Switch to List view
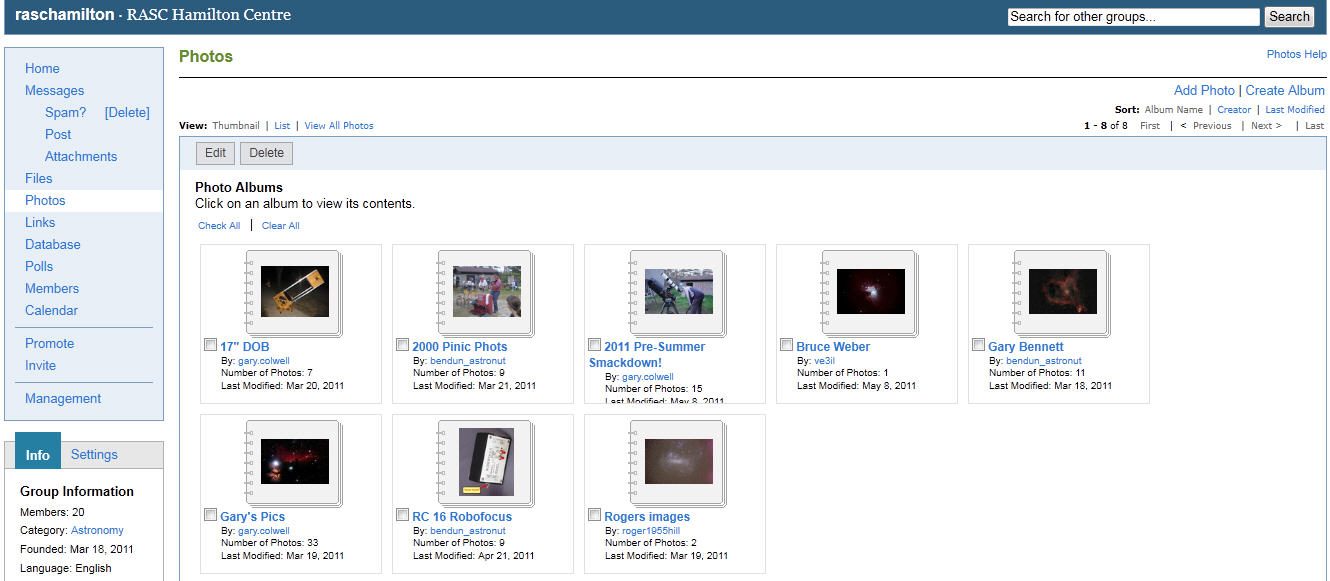Image resolution: width=1330 pixels, height=581 pixels. (282, 126)
